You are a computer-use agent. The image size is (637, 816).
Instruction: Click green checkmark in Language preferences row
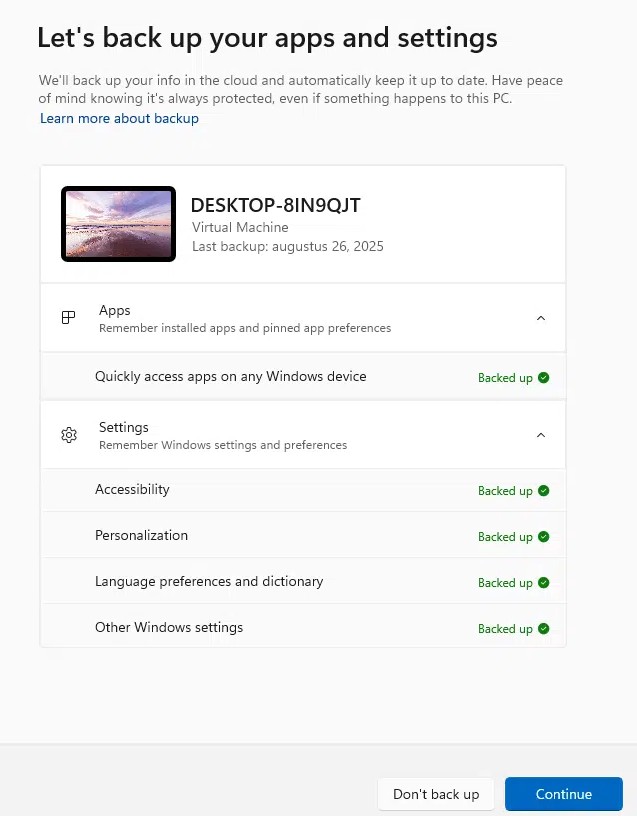pyautogui.click(x=543, y=583)
